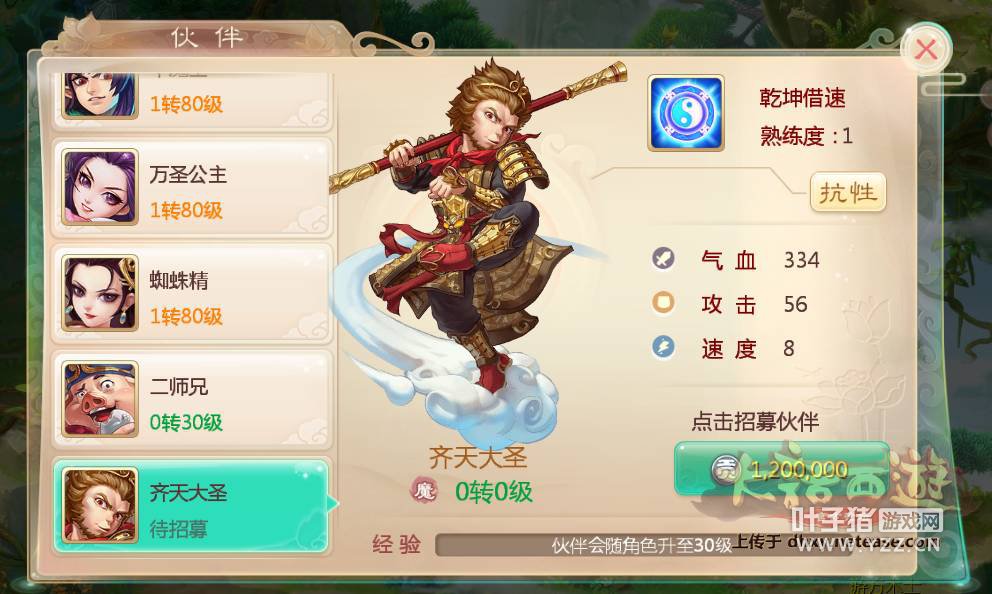Image resolution: width=992 pixels, height=594 pixels.
Task: Open the 乾坤借速 yin-yang skill icon
Action: [686, 113]
